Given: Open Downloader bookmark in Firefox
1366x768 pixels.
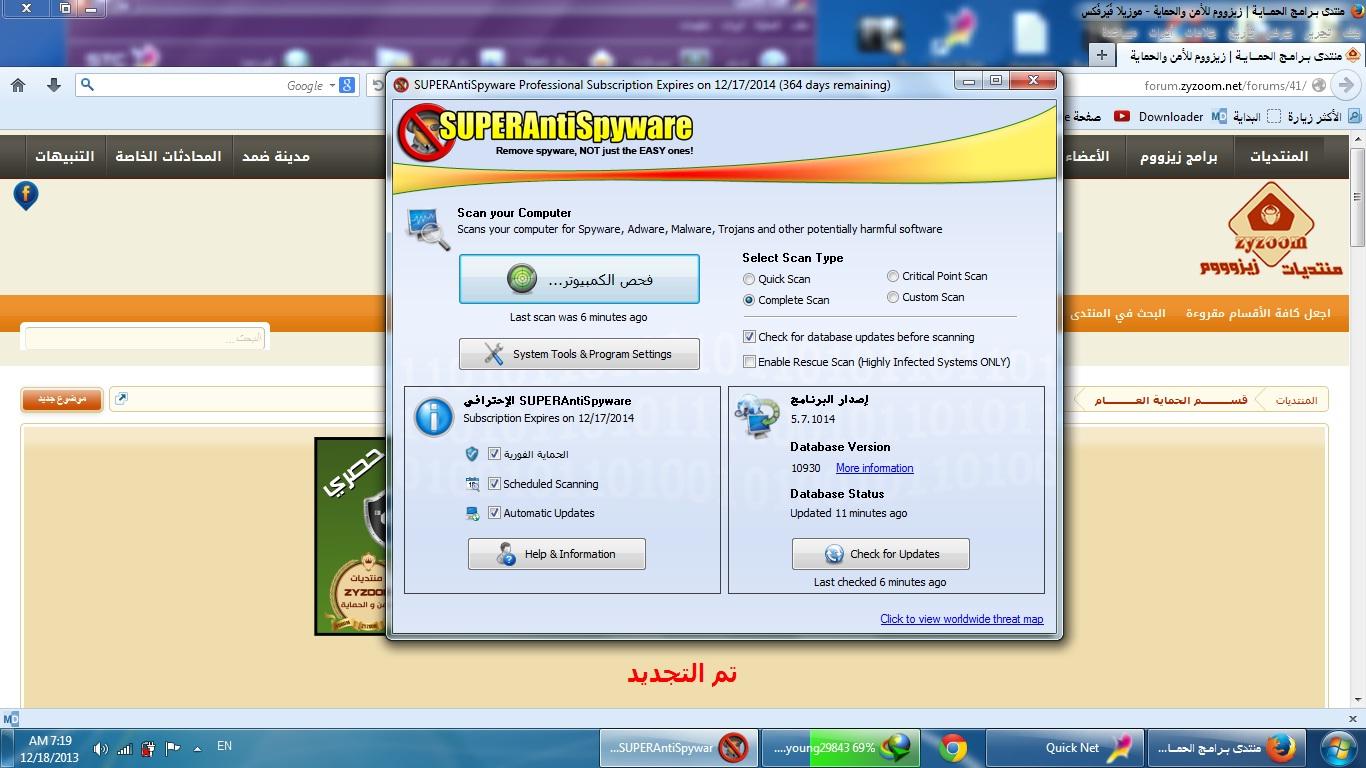Looking at the screenshot, I should [x=1171, y=117].
